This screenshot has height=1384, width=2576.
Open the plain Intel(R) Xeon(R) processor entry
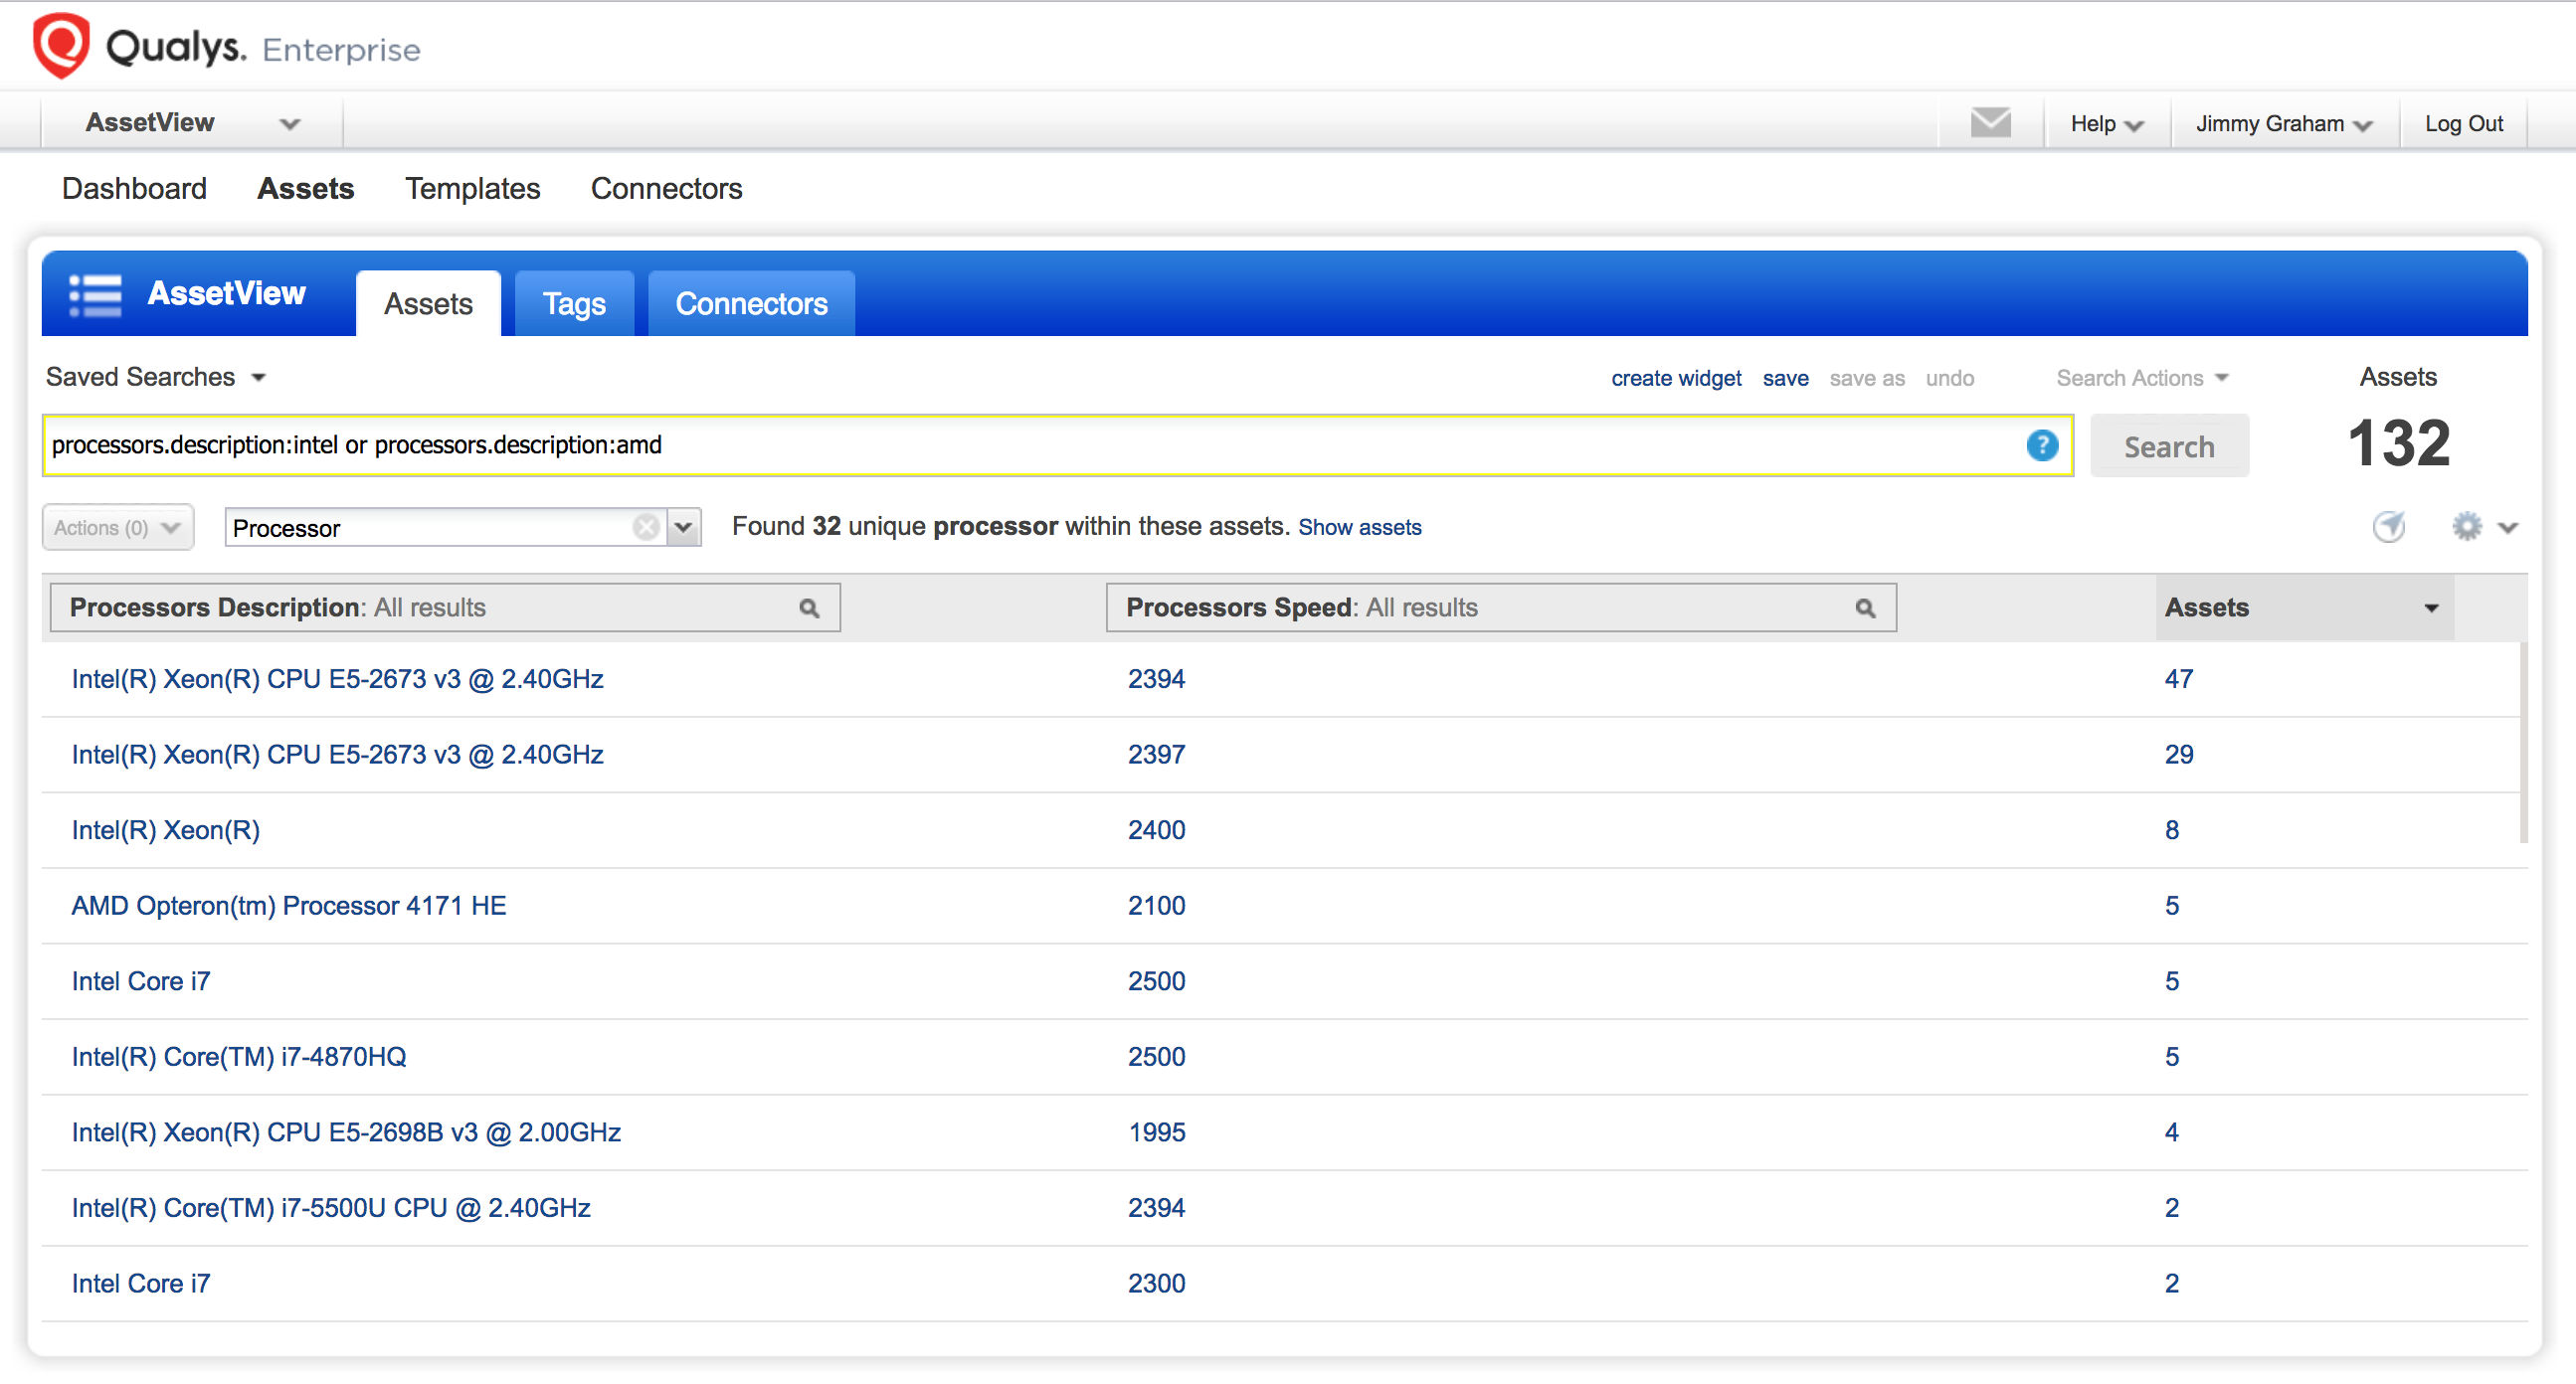(x=166, y=830)
